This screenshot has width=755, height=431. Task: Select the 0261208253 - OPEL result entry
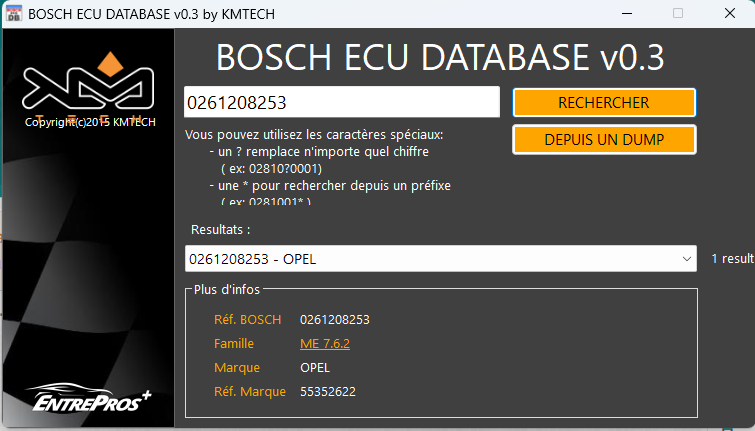[x=430, y=259]
